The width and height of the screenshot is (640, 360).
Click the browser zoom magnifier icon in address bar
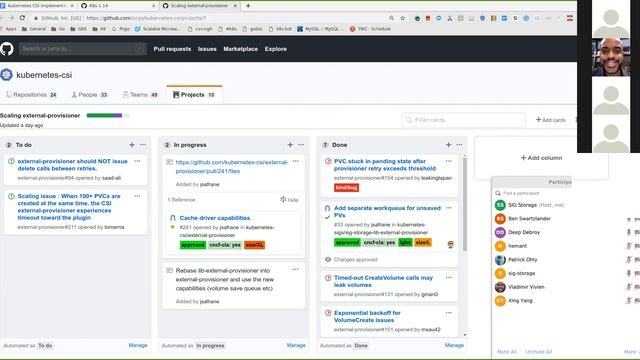point(391,18)
